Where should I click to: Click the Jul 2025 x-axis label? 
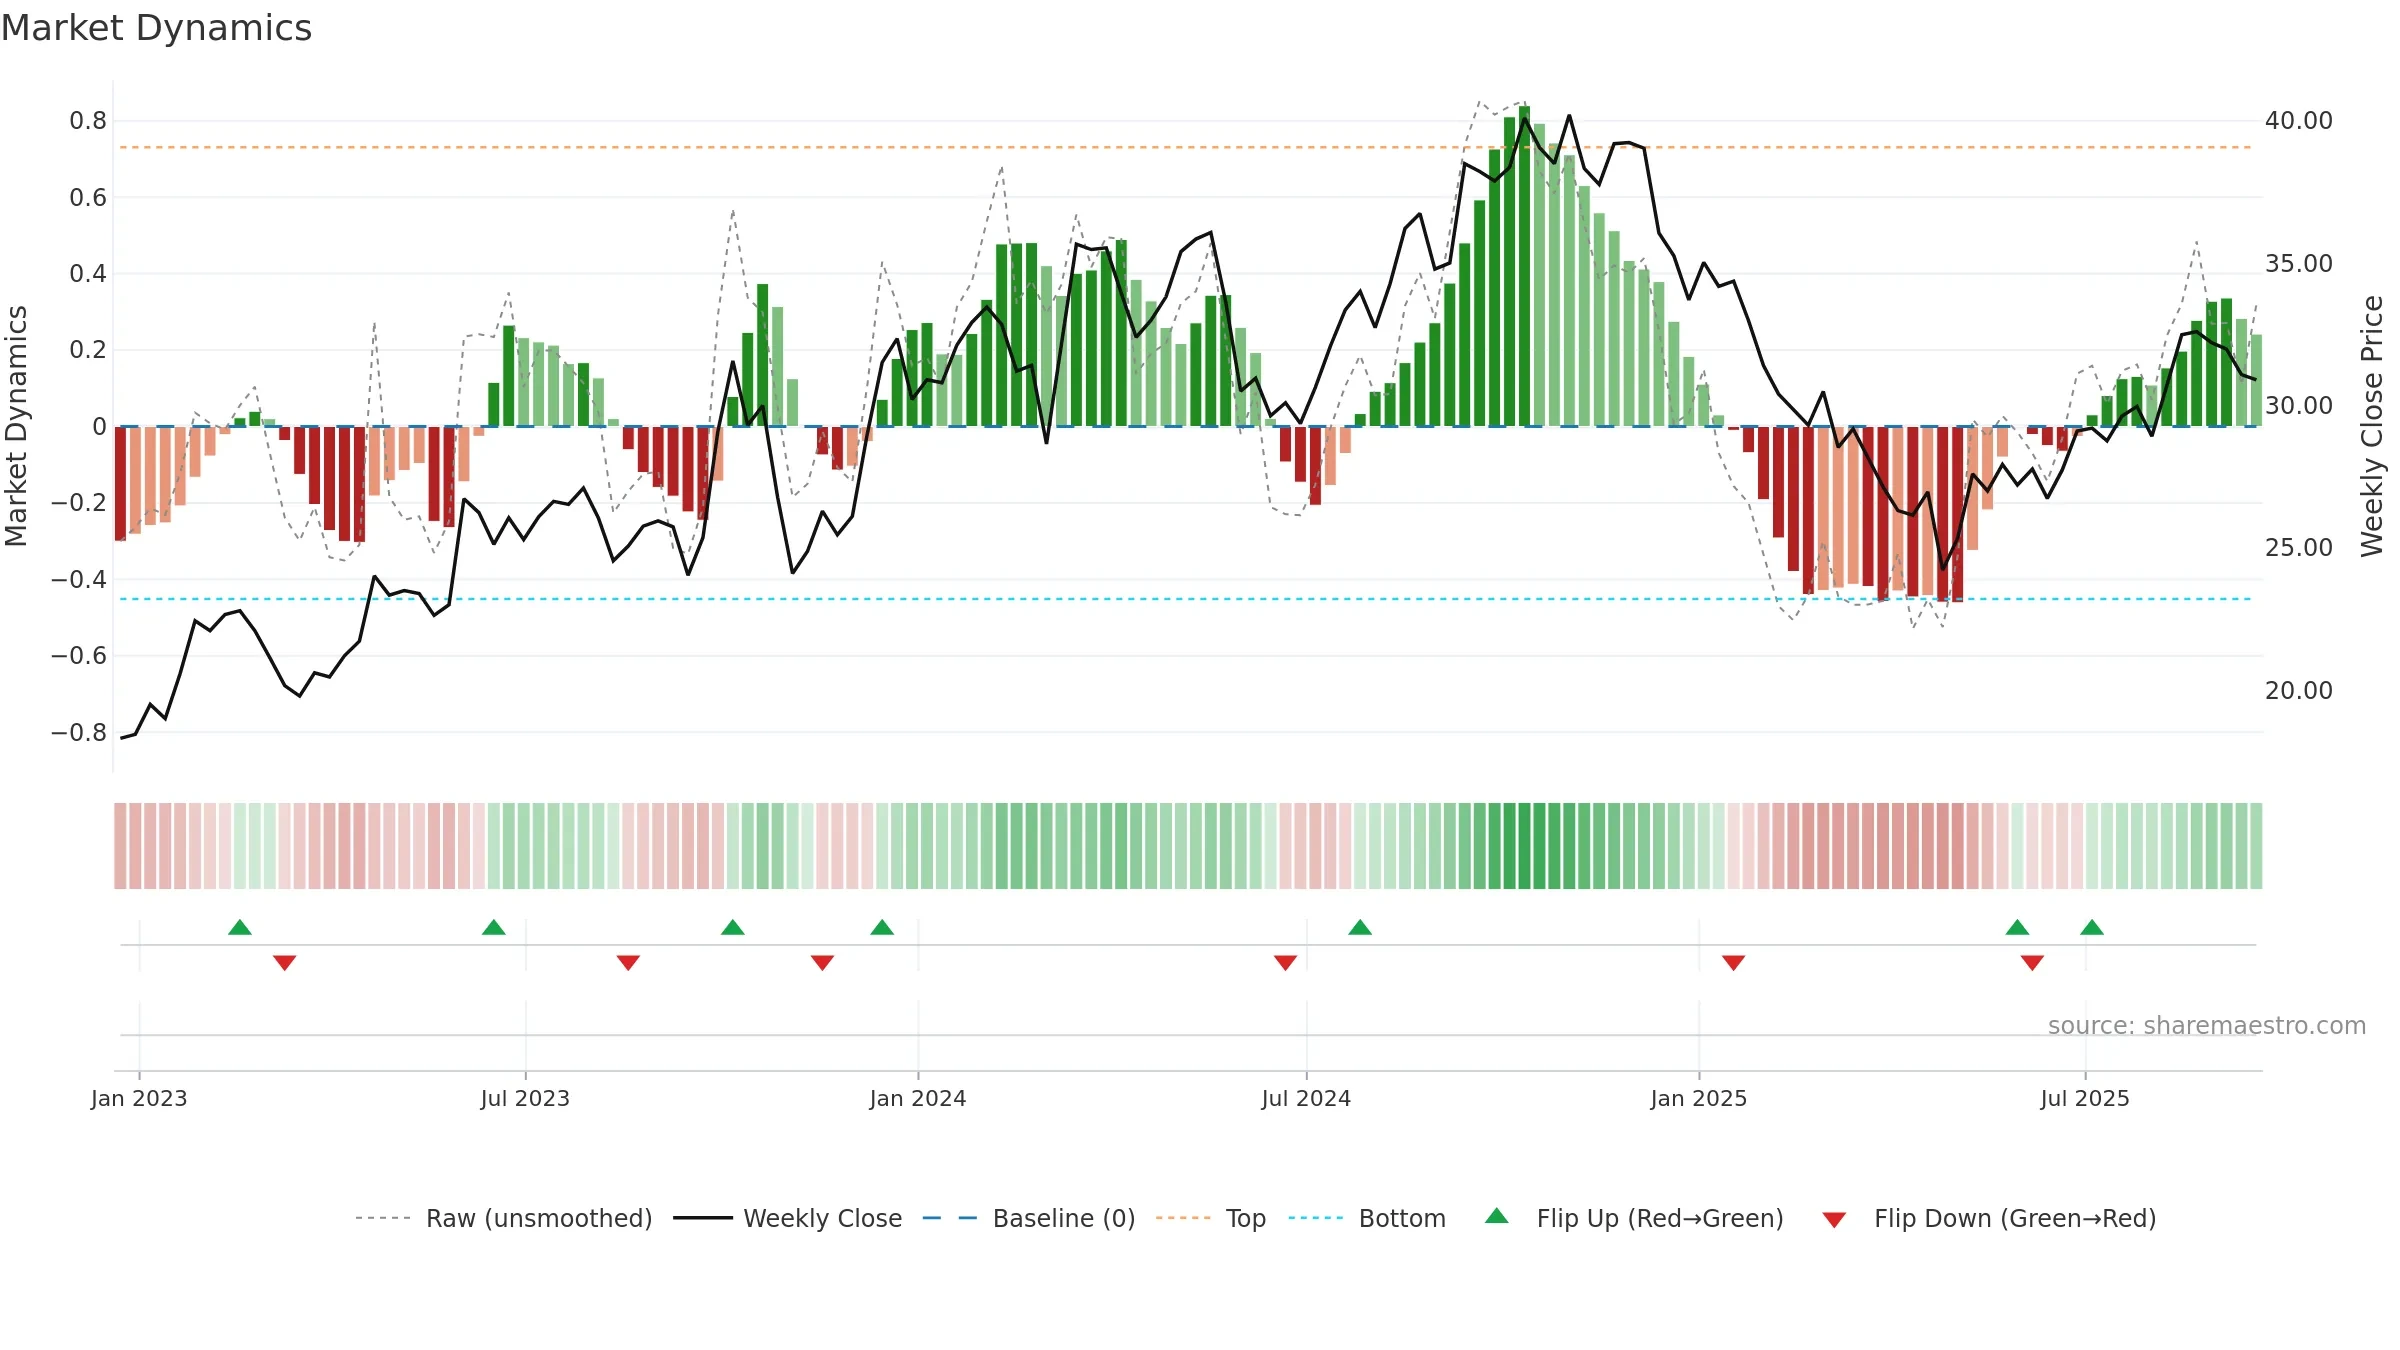click(x=2085, y=1099)
